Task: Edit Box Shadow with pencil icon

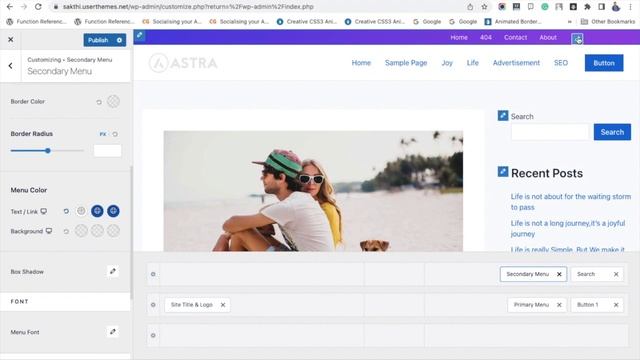Action: click(113, 271)
